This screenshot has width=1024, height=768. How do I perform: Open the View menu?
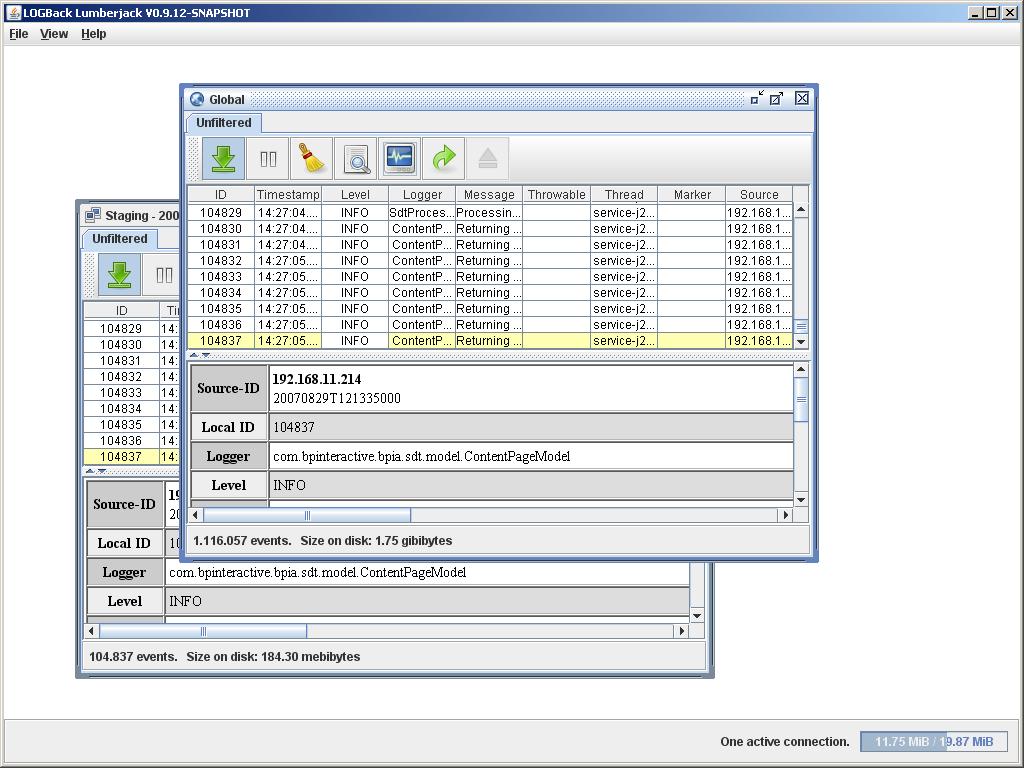54,33
